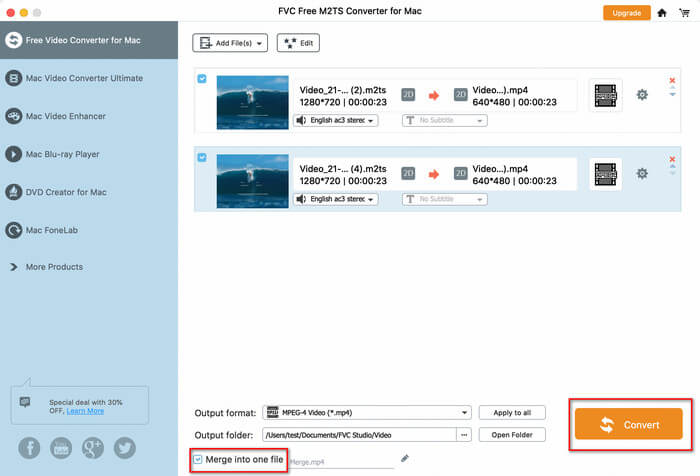Click the Upgrade button
This screenshot has height=476, width=700.
pyautogui.click(x=626, y=13)
